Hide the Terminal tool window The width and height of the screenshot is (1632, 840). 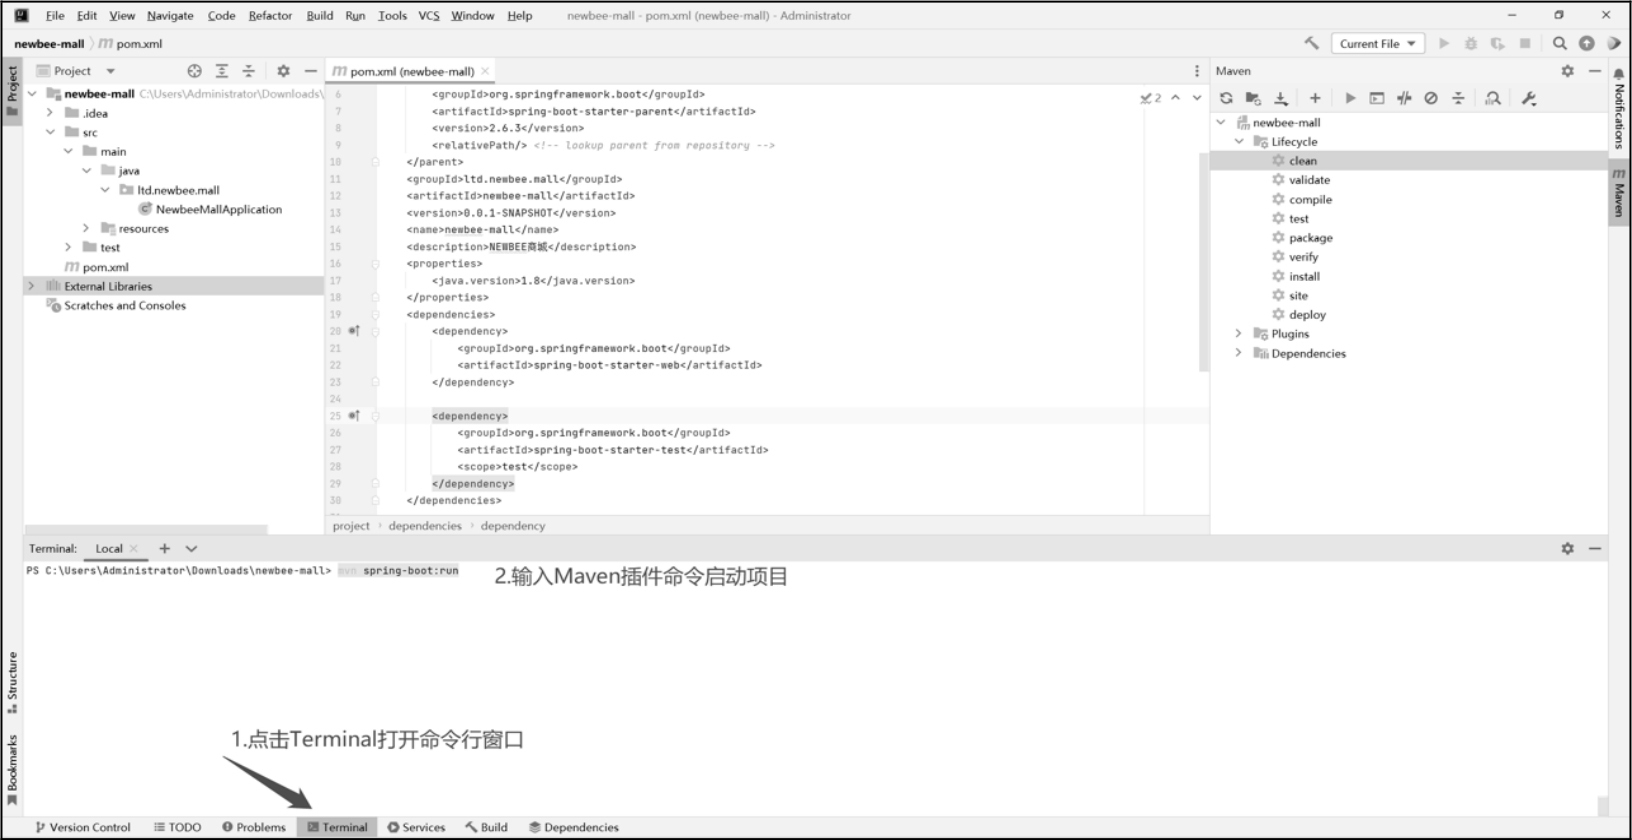[x=1595, y=548]
